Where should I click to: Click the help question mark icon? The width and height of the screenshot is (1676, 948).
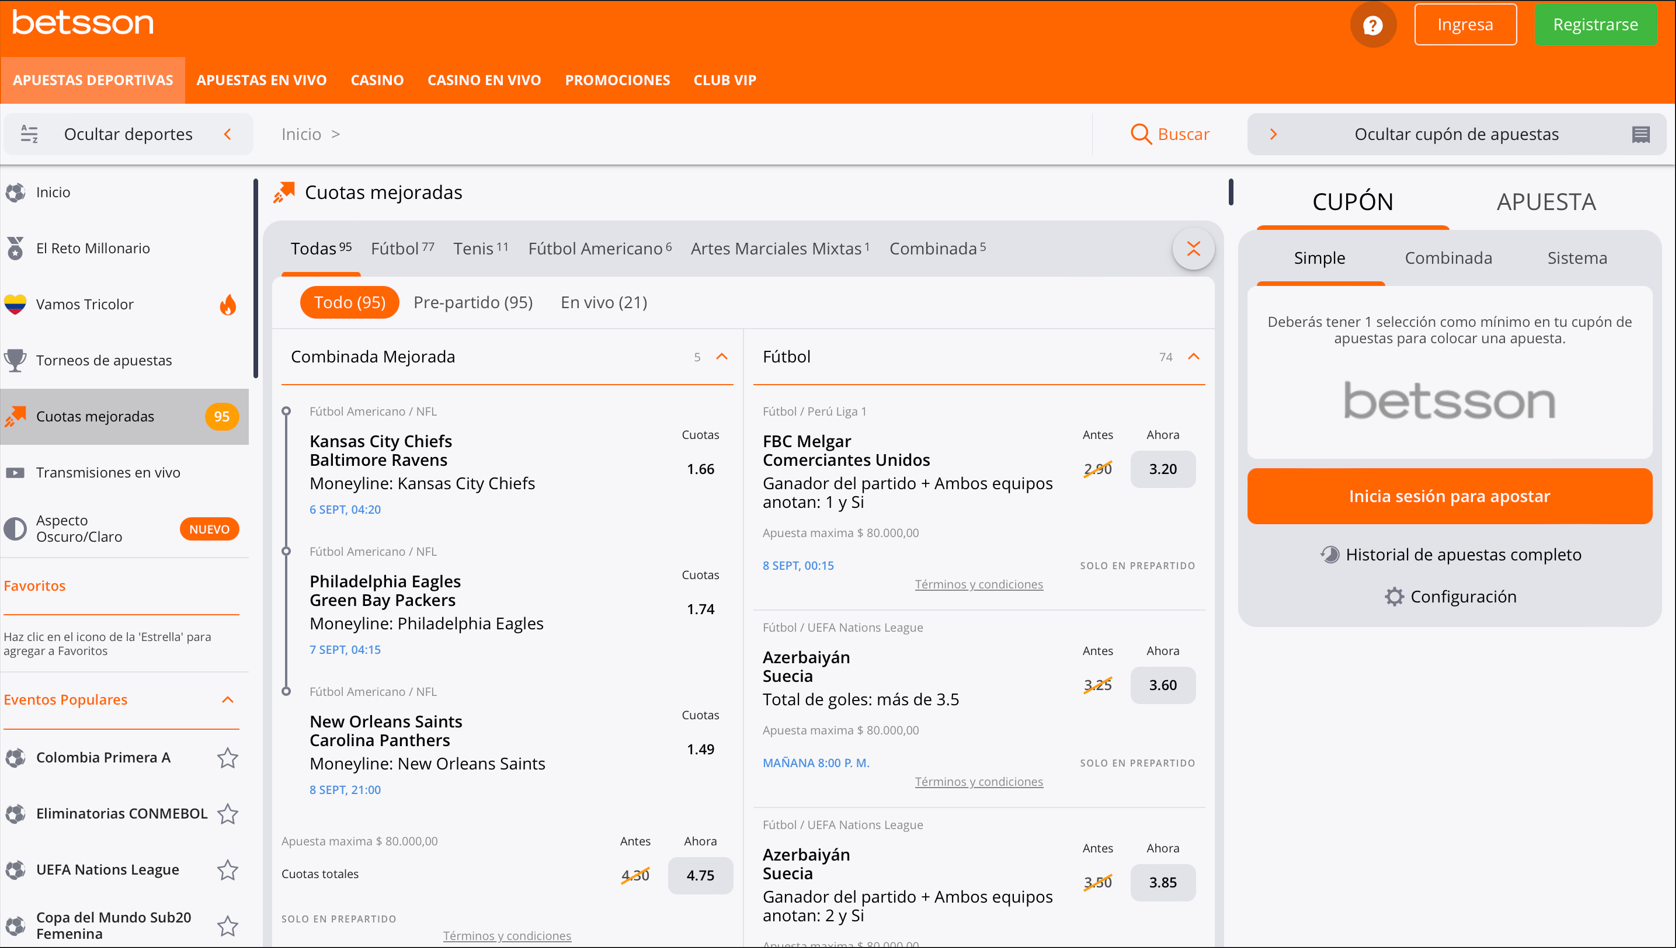click(1373, 25)
